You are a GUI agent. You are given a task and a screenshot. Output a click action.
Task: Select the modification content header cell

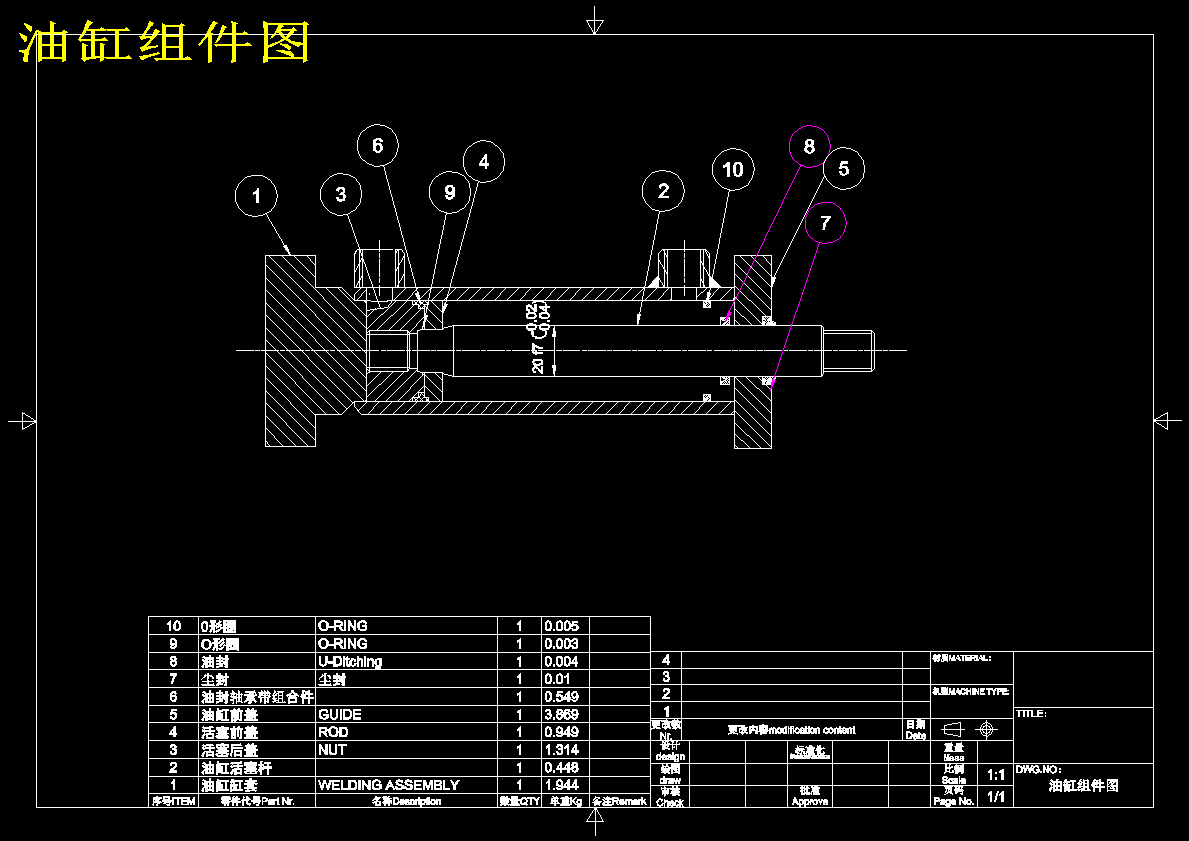coord(792,730)
